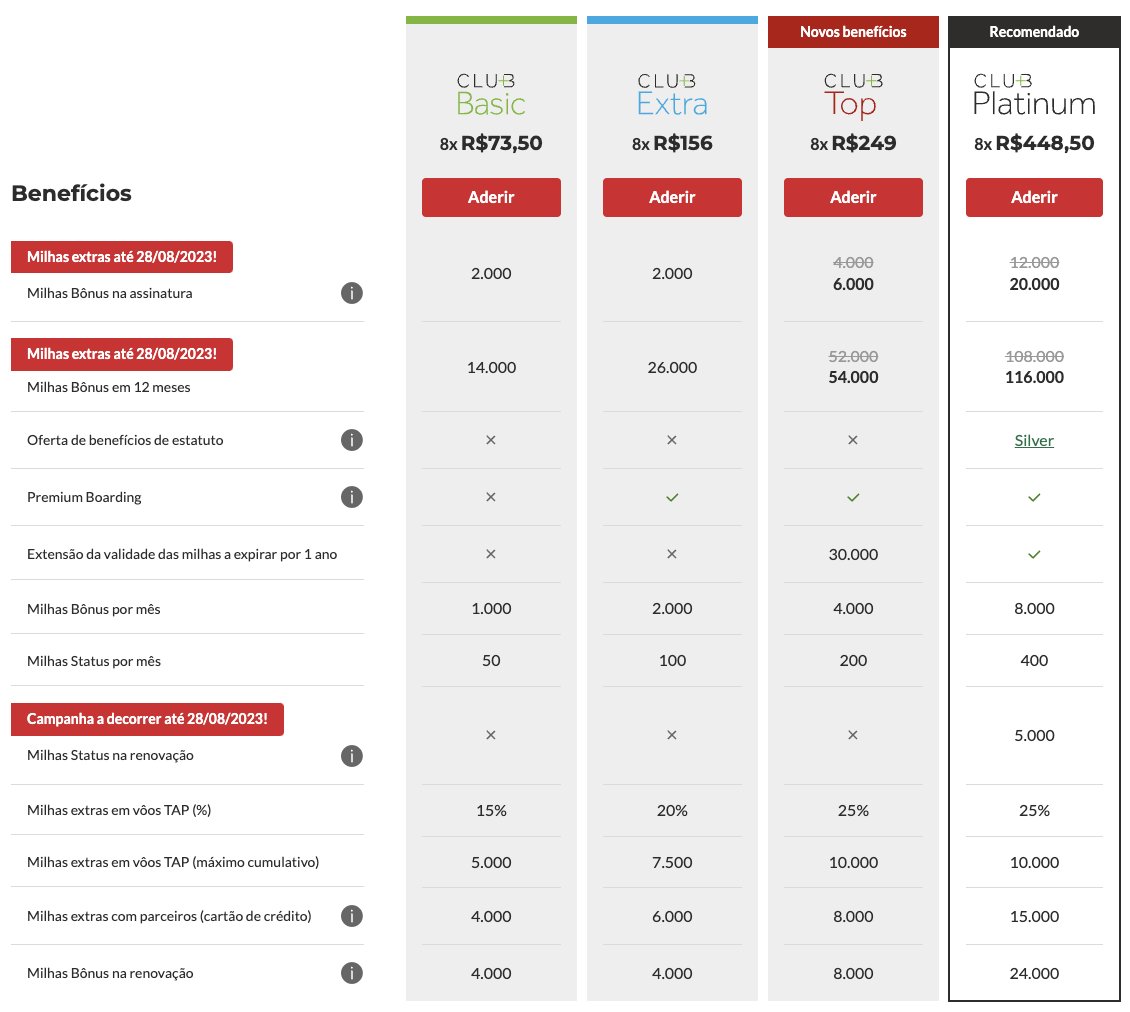
Task: Click the Novos benefícios banner
Action: point(853,32)
